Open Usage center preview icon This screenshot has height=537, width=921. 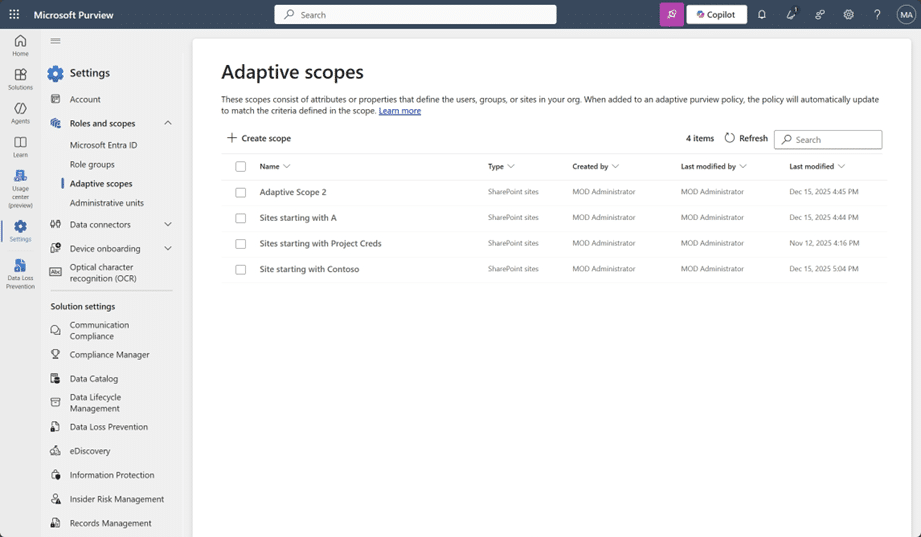click(20, 187)
